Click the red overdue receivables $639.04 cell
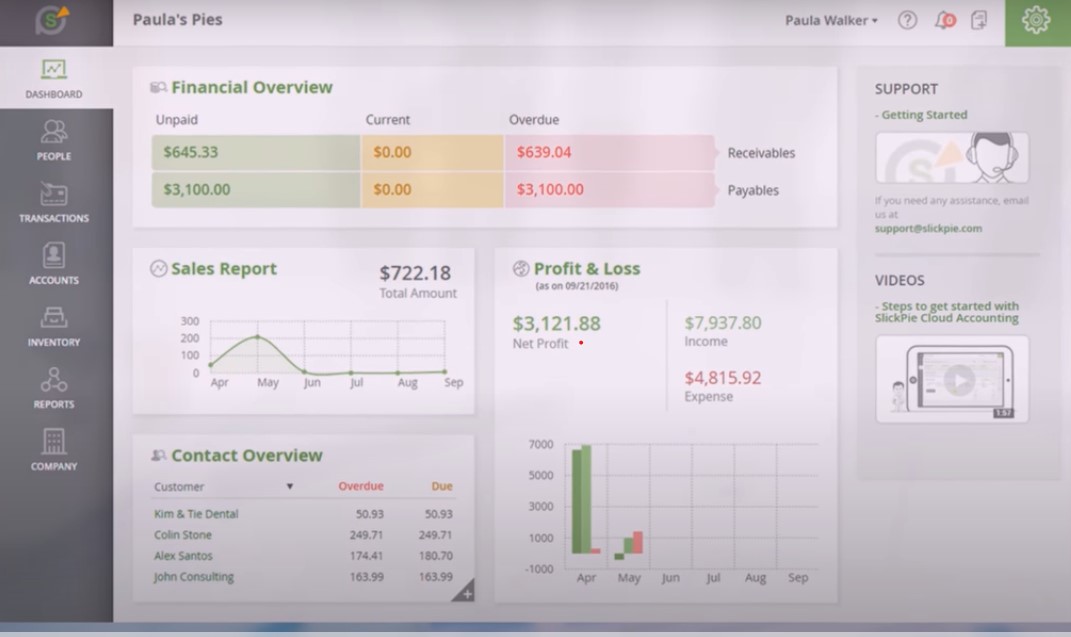The image size is (1071, 637). [x=609, y=152]
